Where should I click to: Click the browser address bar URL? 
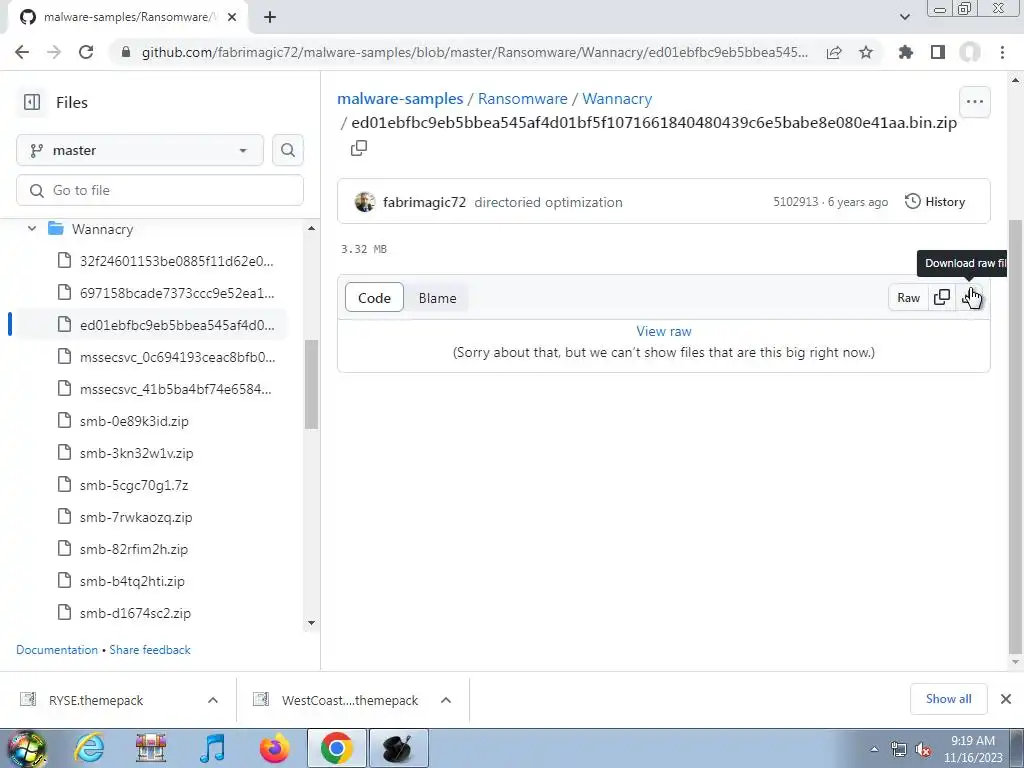pos(475,52)
